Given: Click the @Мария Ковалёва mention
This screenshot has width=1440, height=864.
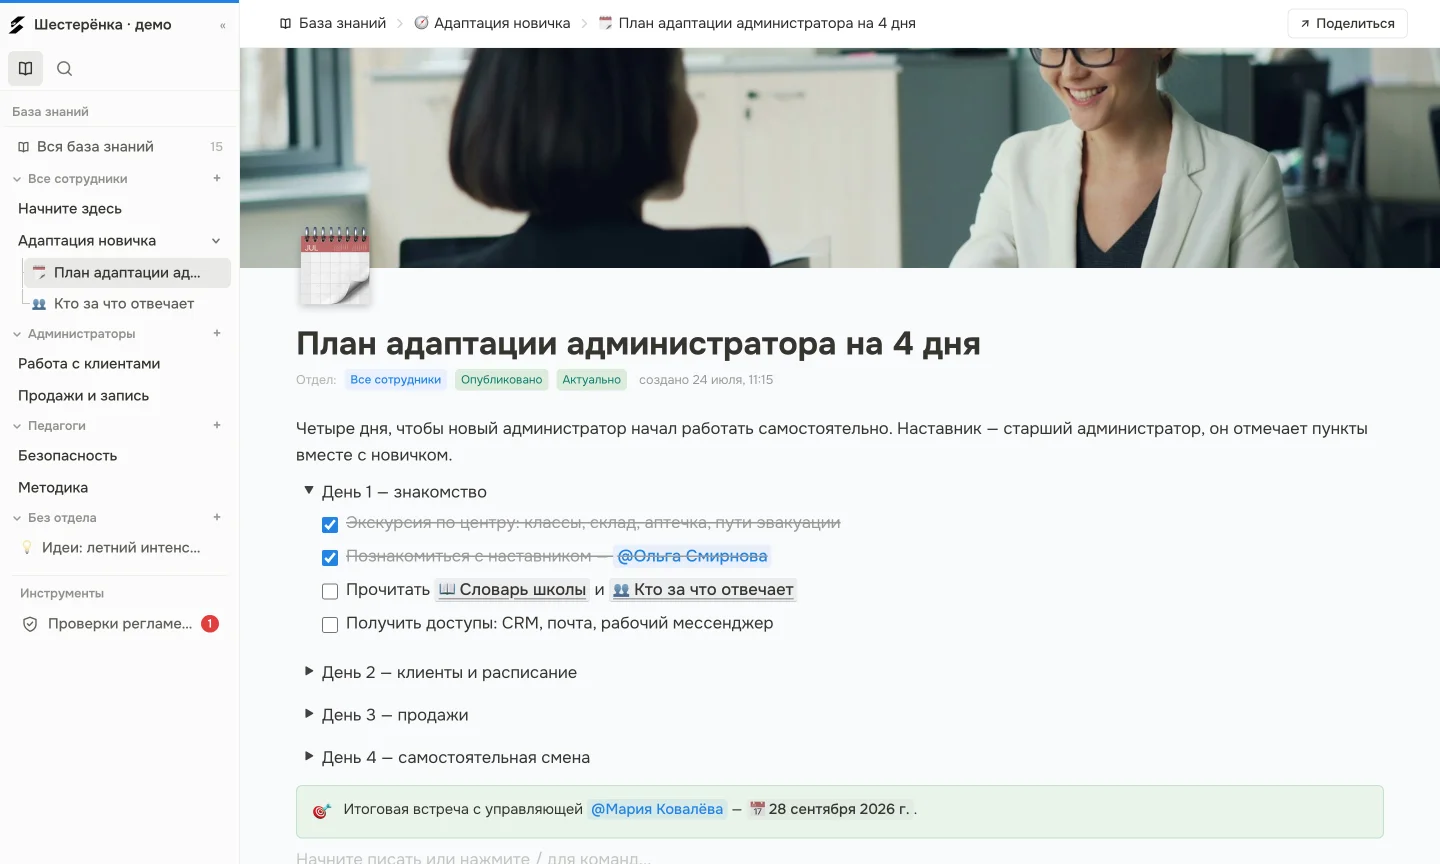Looking at the screenshot, I should [657, 809].
